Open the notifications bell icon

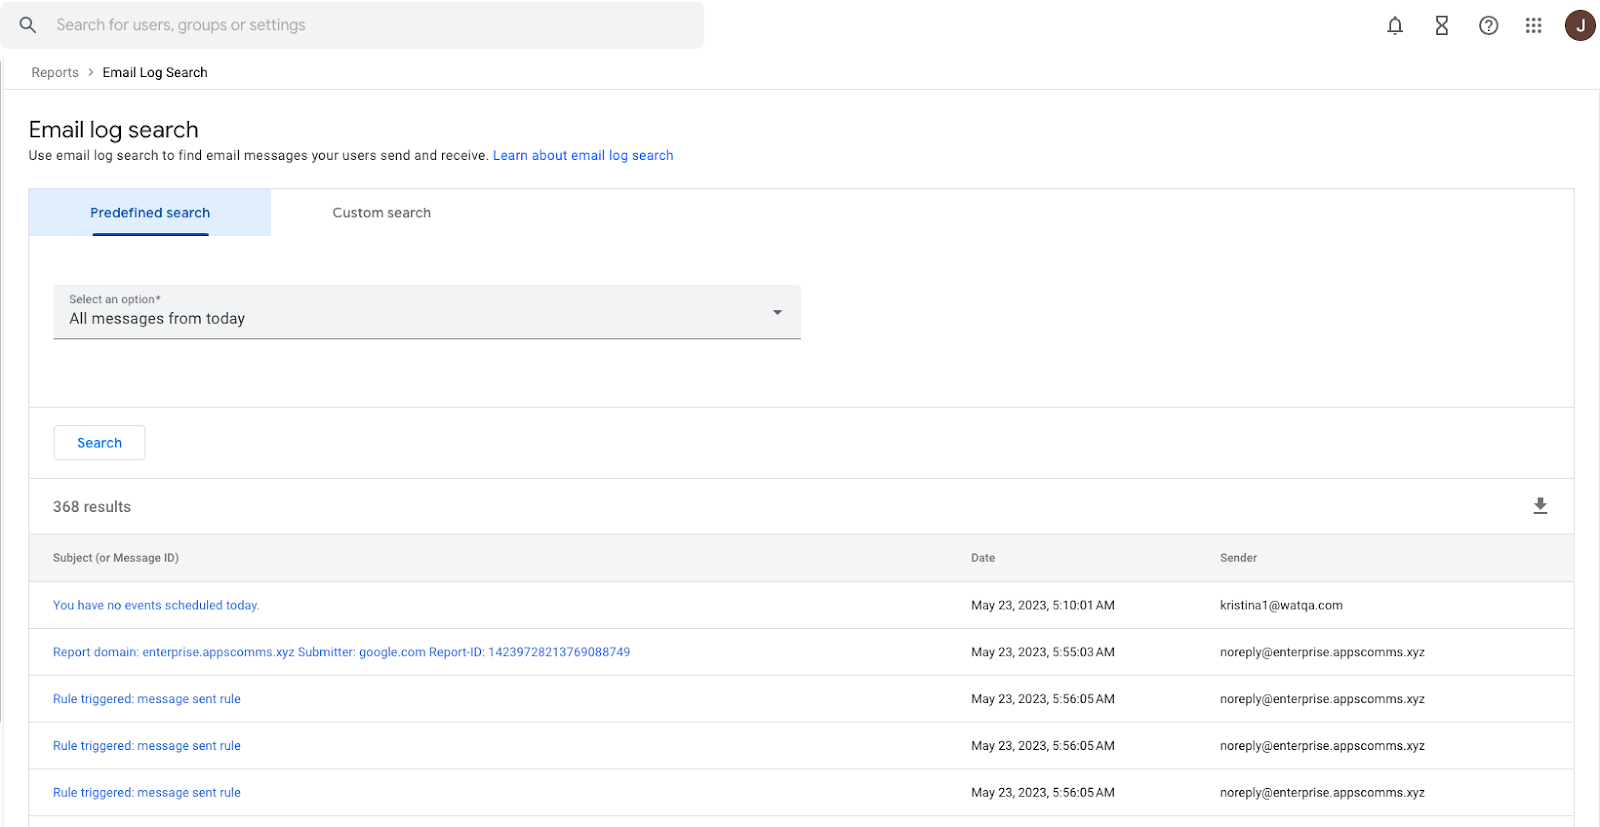pos(1395,26)
